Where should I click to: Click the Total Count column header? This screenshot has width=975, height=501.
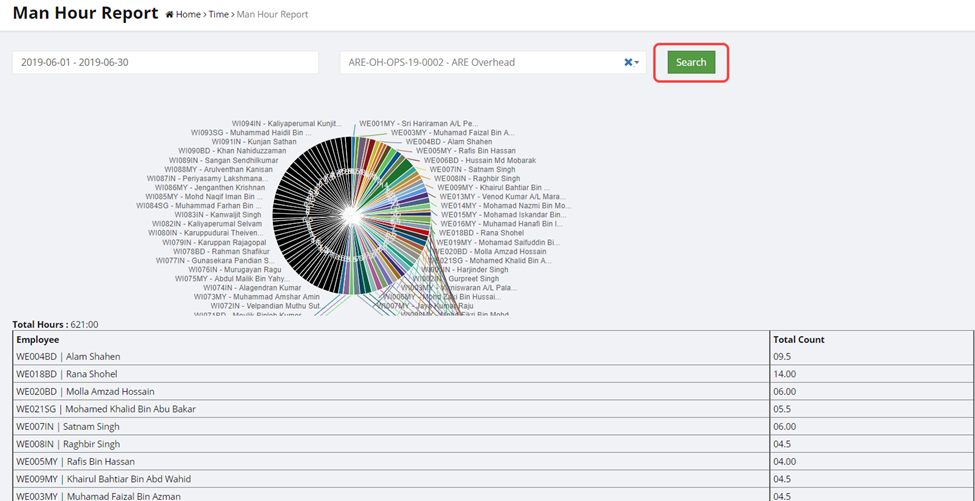pyautogui.click(x=799, y=340)
